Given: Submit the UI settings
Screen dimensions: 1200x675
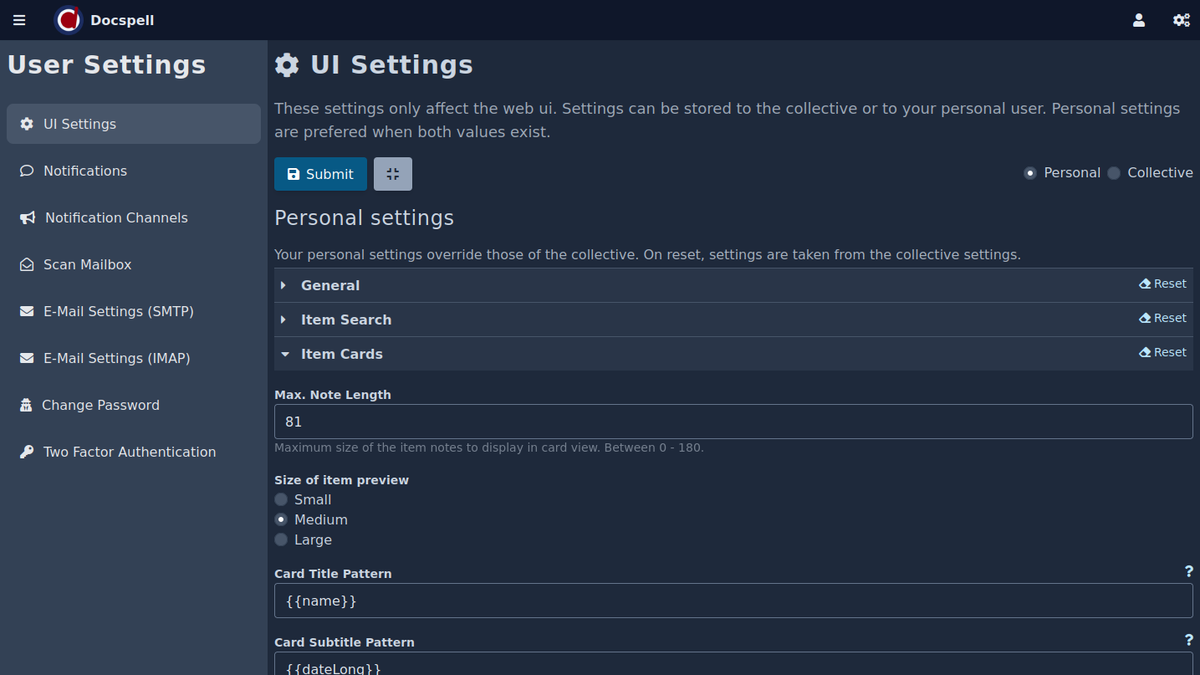Looking at the screenshot, I should [x=320, y=174].
